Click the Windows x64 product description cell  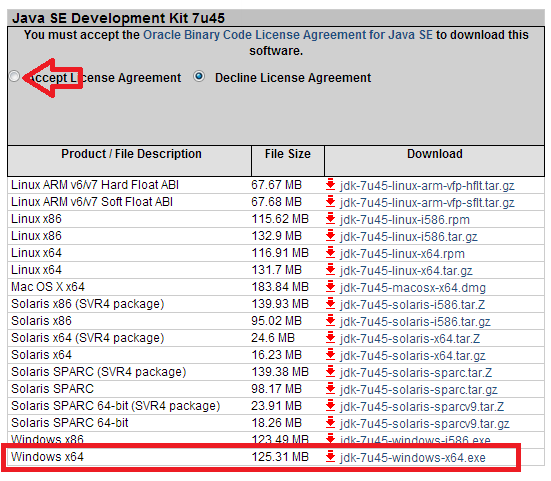click(x=47, y=456)
